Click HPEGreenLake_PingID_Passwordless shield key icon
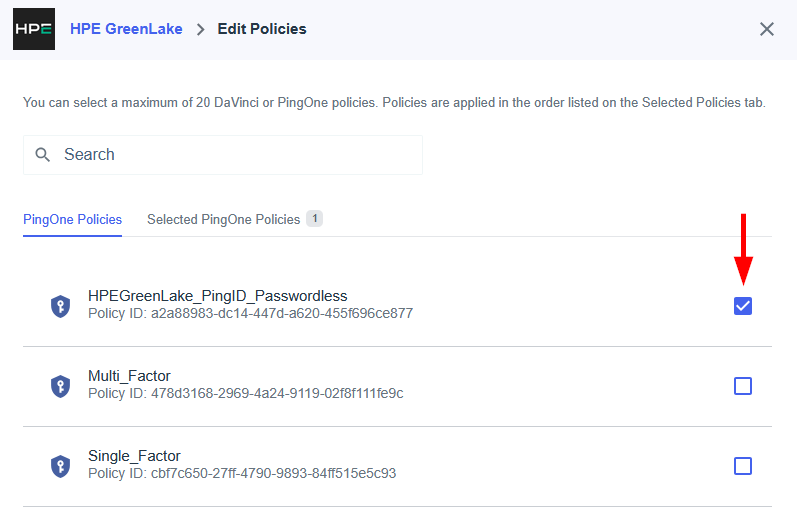Viewport: 797px width, 531px height. click(x=61, y=306)
